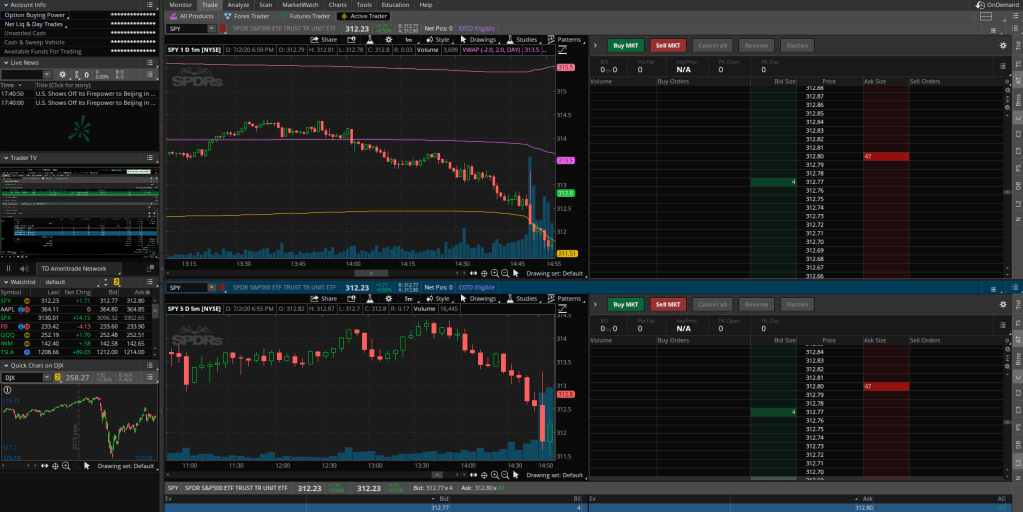Zoom in on the upper chart
Screen dimensions: 1023x512
click(x=496, y=273)
